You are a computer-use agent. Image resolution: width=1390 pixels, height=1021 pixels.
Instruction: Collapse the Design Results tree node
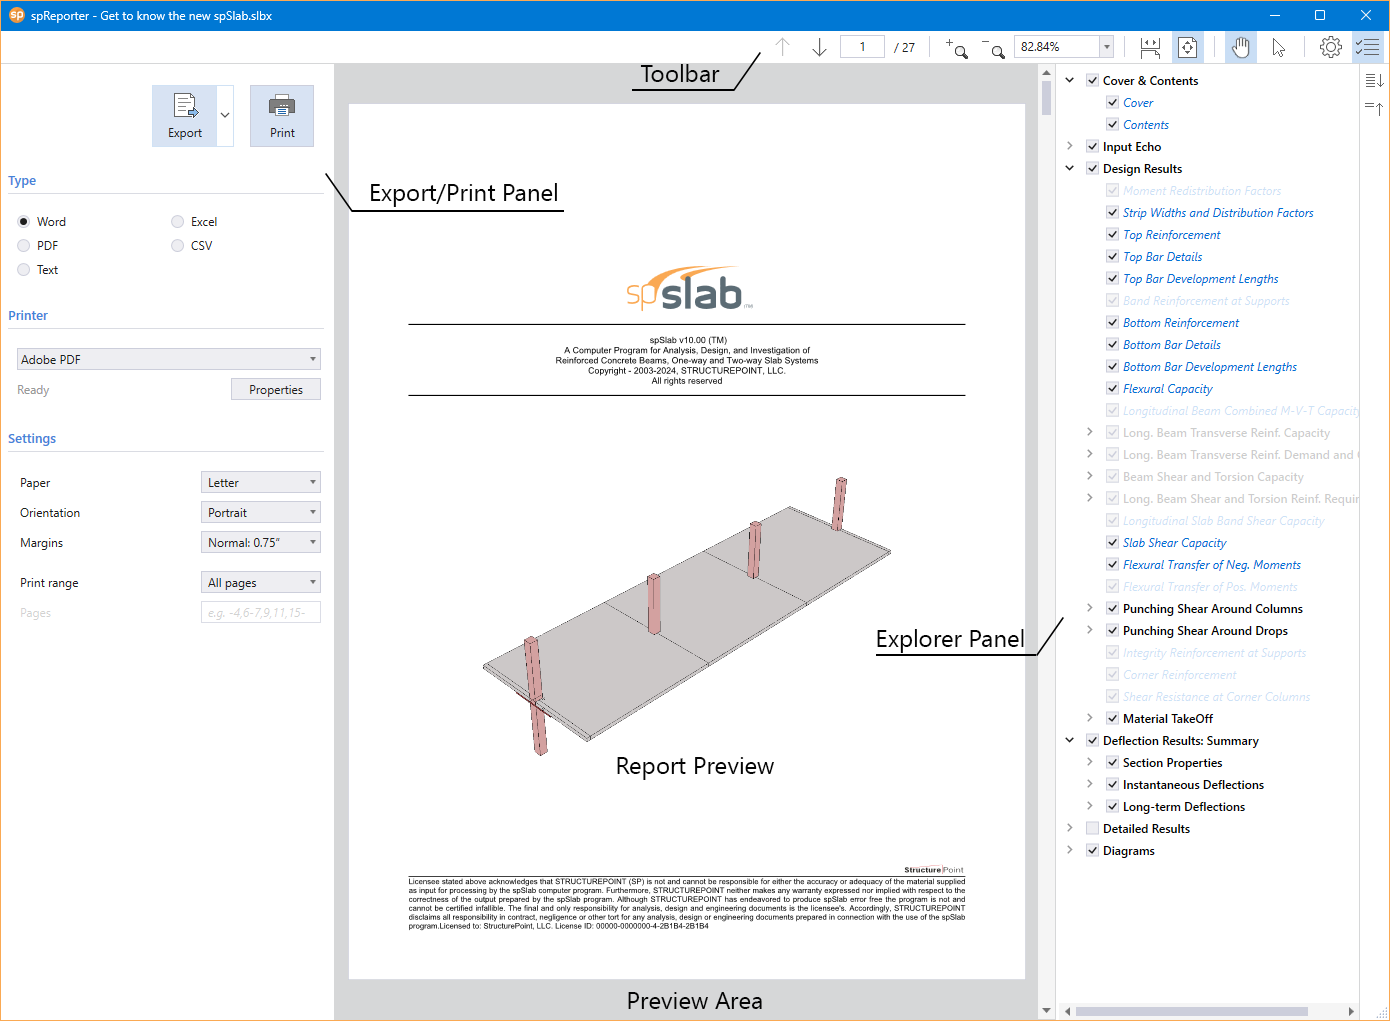1070,169
